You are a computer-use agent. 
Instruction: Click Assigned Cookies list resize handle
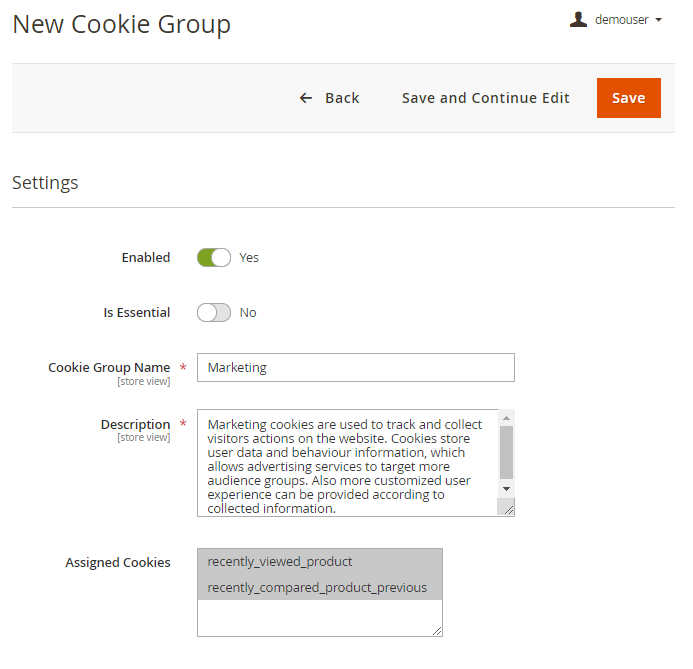(436, 630)
